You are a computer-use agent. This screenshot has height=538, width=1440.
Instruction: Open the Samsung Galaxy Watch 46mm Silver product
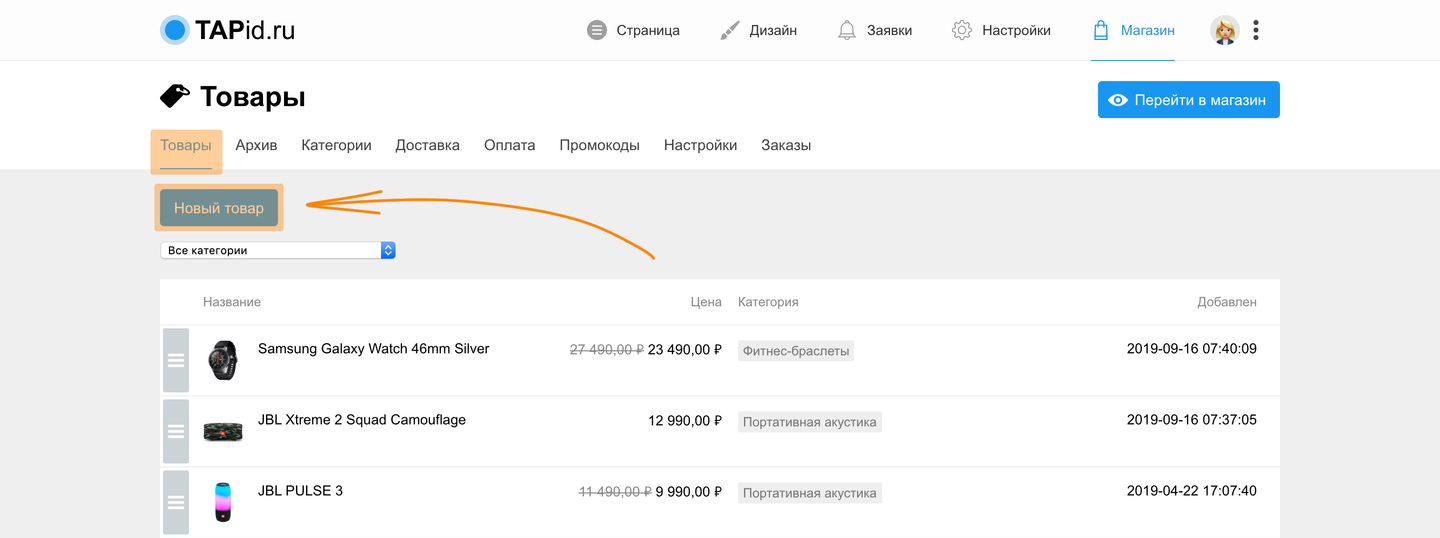pyautogui.click(x=373, y=349)
